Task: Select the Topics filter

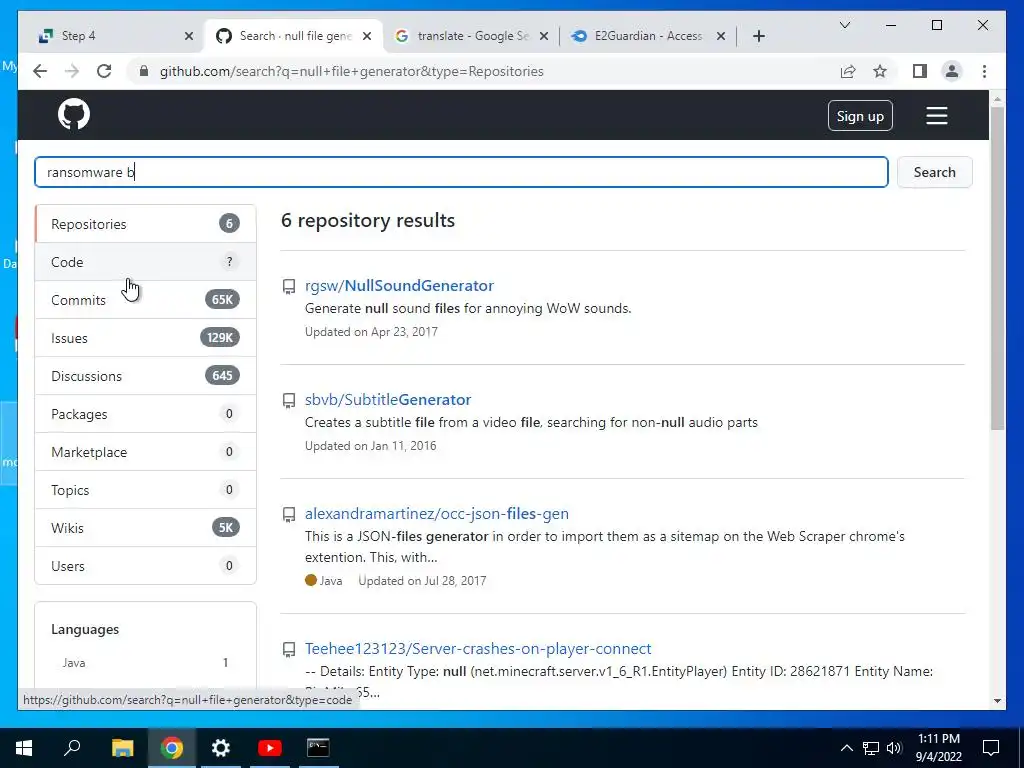Action: point(145,490)
